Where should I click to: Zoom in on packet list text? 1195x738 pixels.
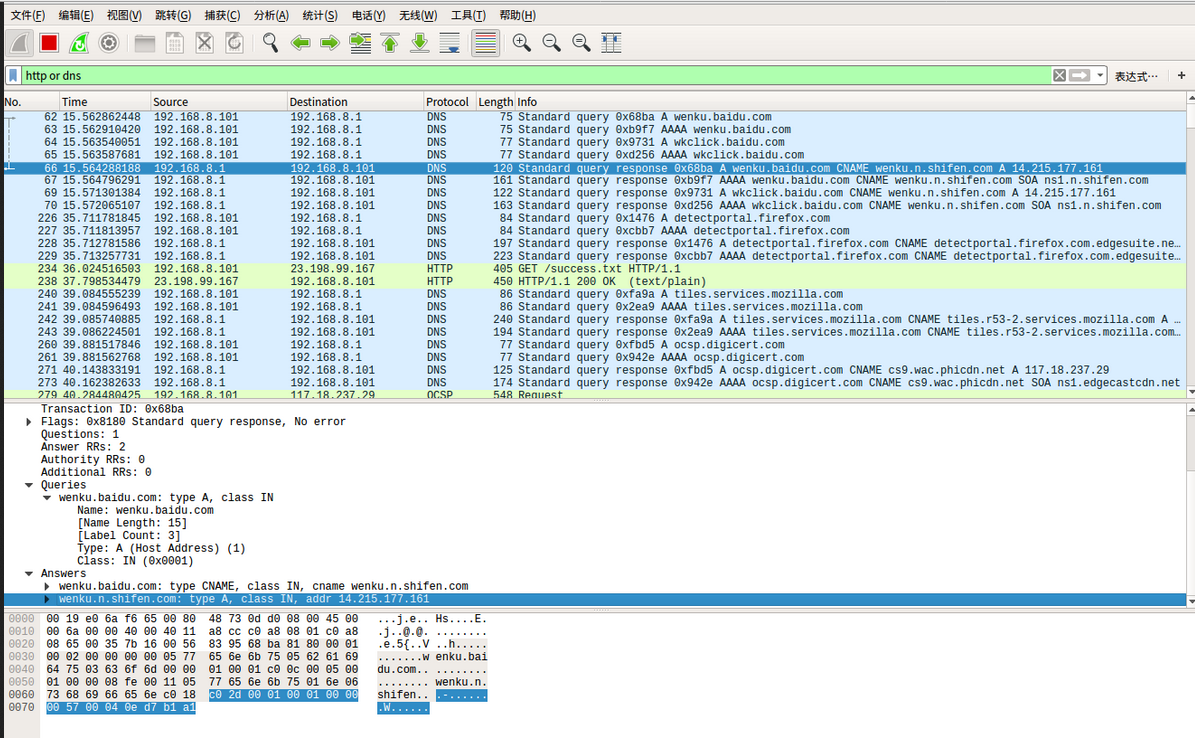(521, 43)
